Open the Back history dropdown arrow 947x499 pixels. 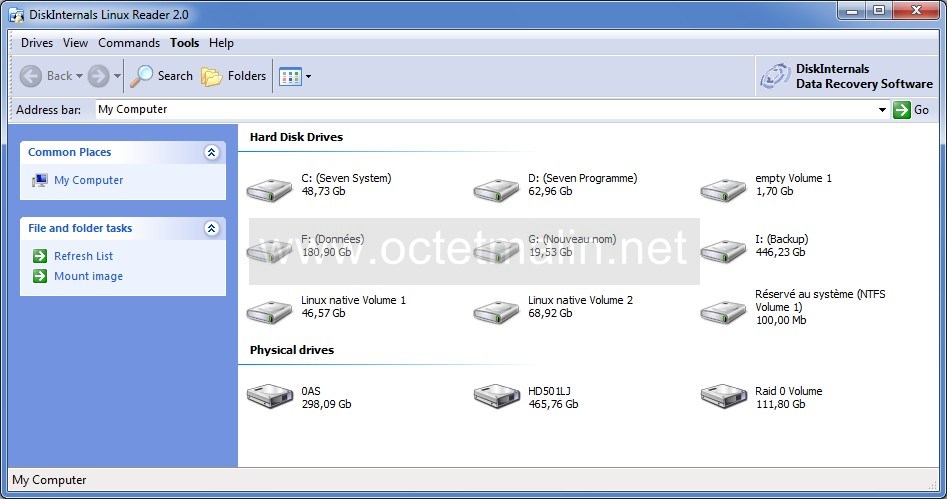(x=79, y=76)
